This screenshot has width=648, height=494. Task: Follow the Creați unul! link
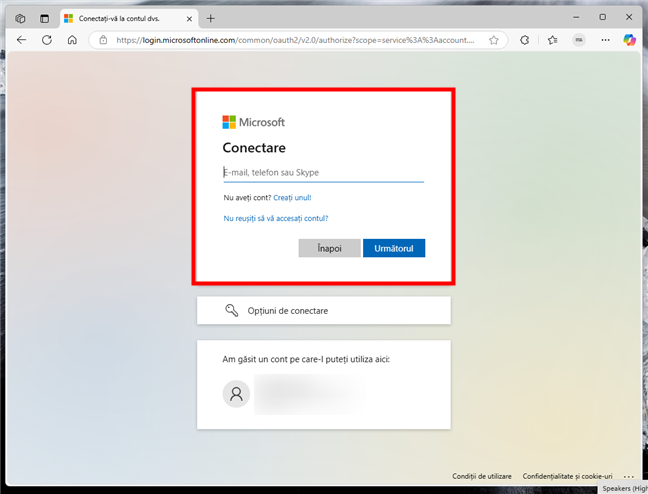[292, 198]
